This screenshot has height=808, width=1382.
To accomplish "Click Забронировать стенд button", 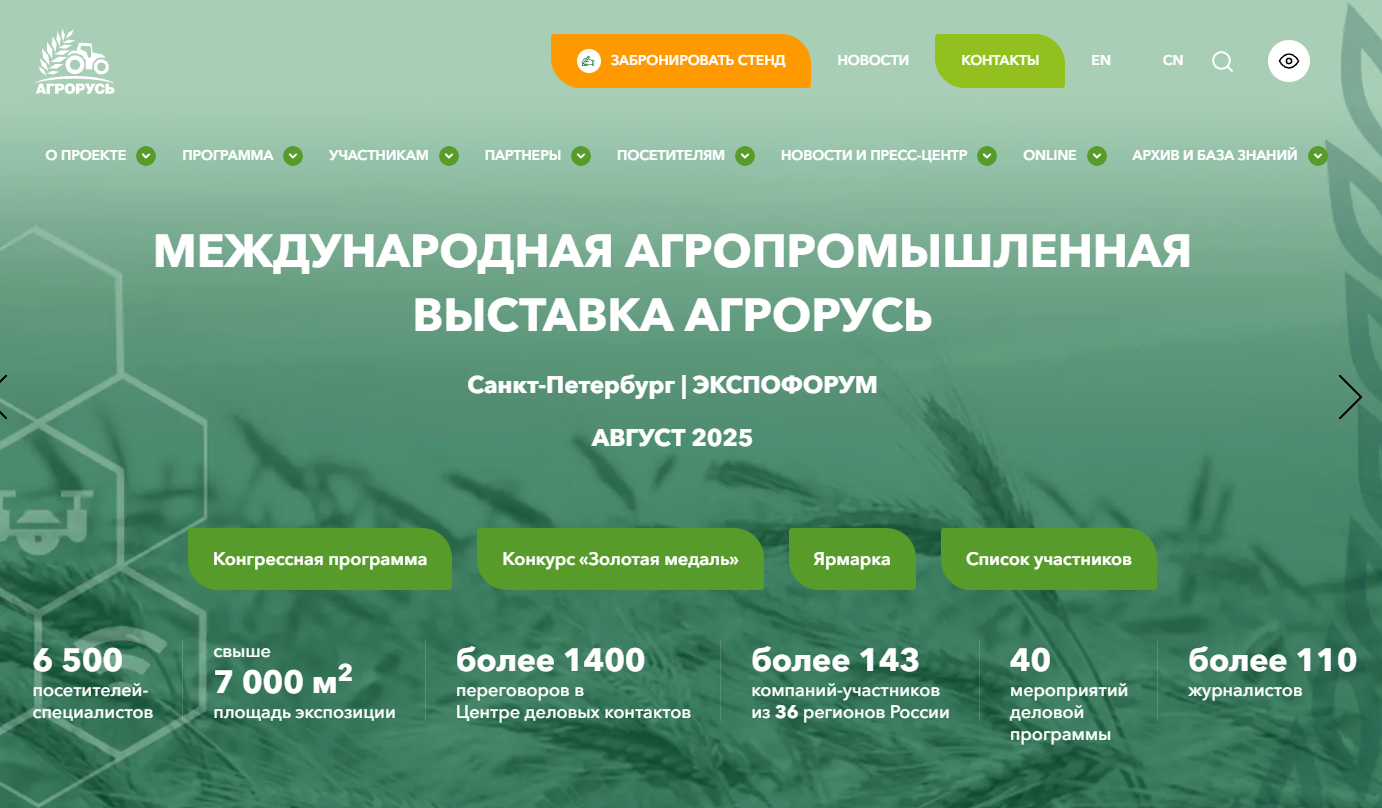I will (681, 61).
